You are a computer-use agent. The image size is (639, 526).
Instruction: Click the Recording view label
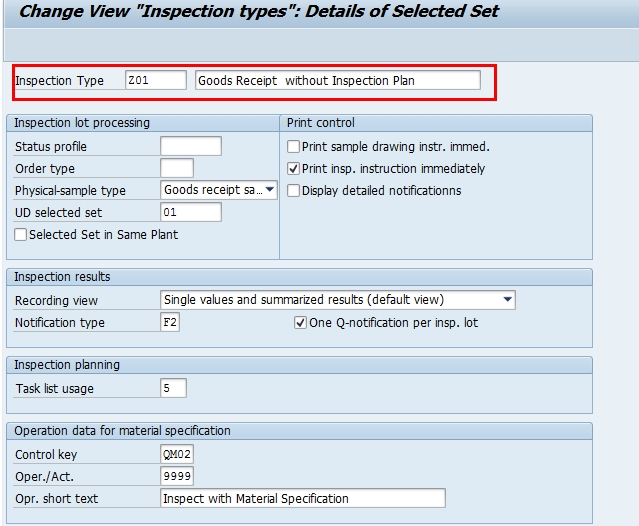56,301
